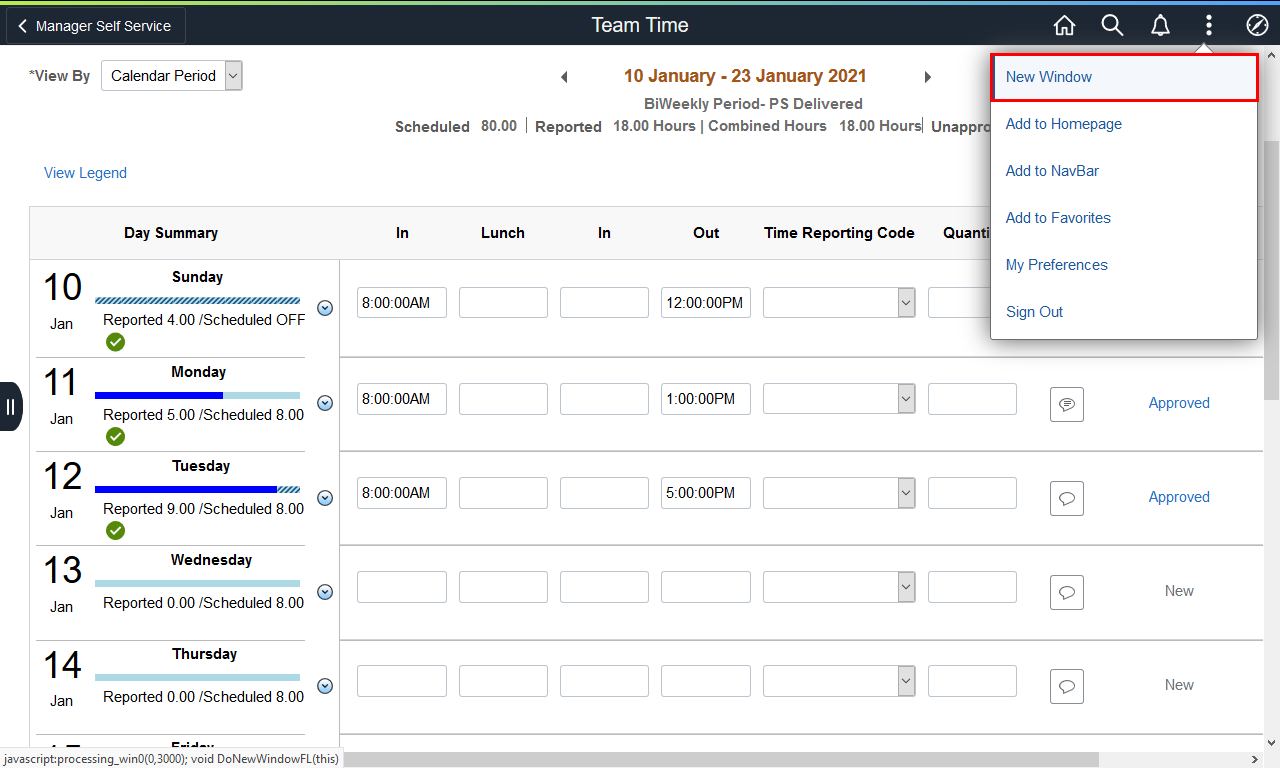Open the search magnifier icon
This screenshot has width=1280, height=768.
coord(1112,26)
